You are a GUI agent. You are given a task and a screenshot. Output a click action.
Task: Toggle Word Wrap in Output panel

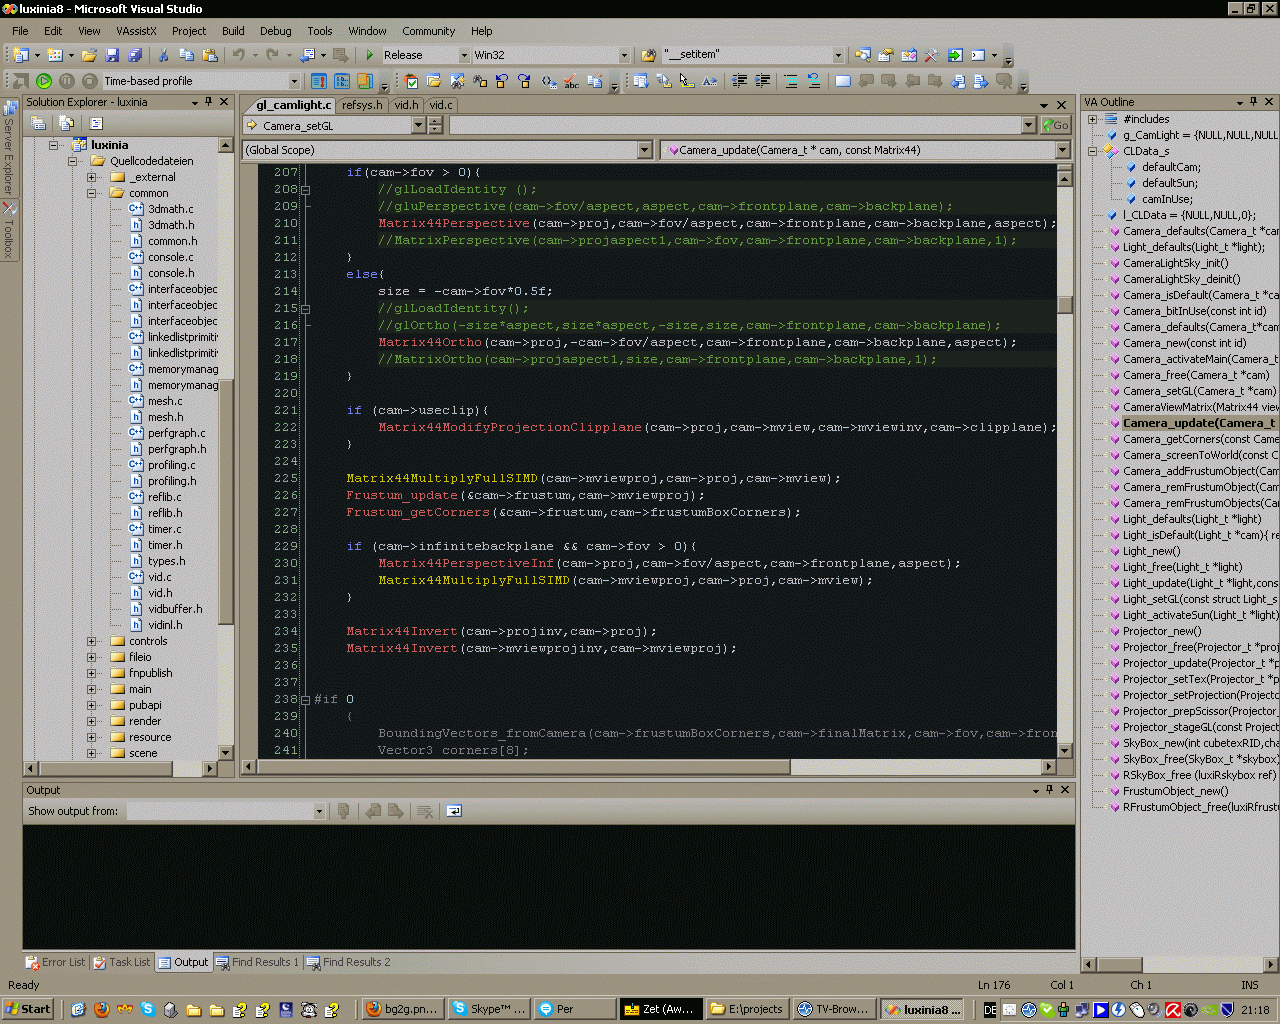tap(454, 811)
